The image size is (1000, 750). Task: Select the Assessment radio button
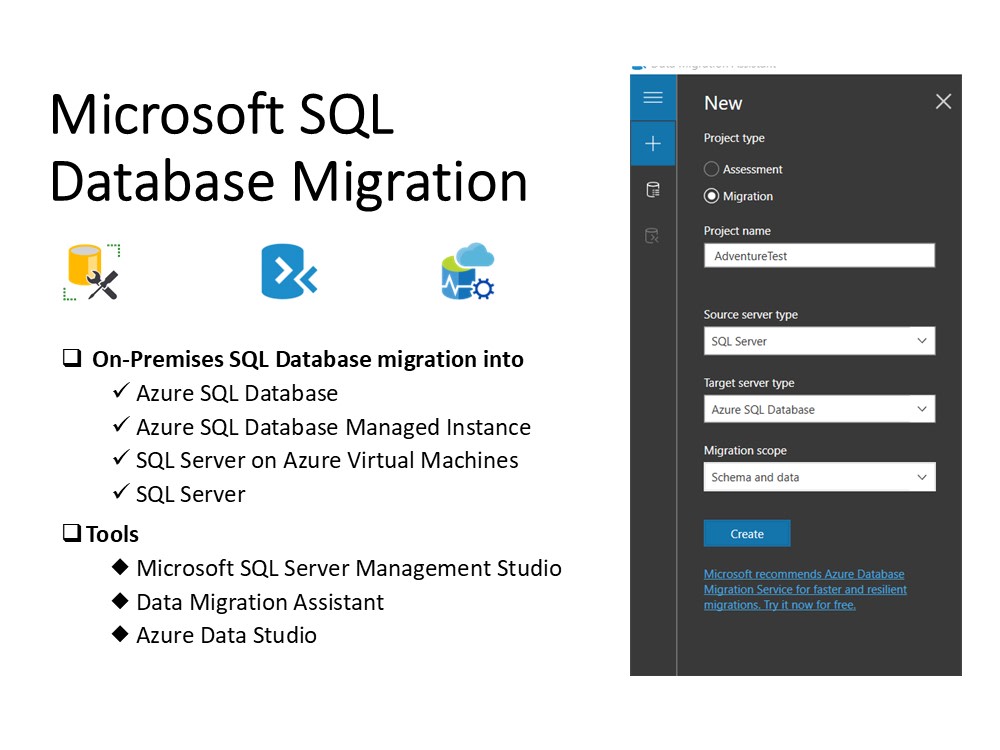[711, 169]
